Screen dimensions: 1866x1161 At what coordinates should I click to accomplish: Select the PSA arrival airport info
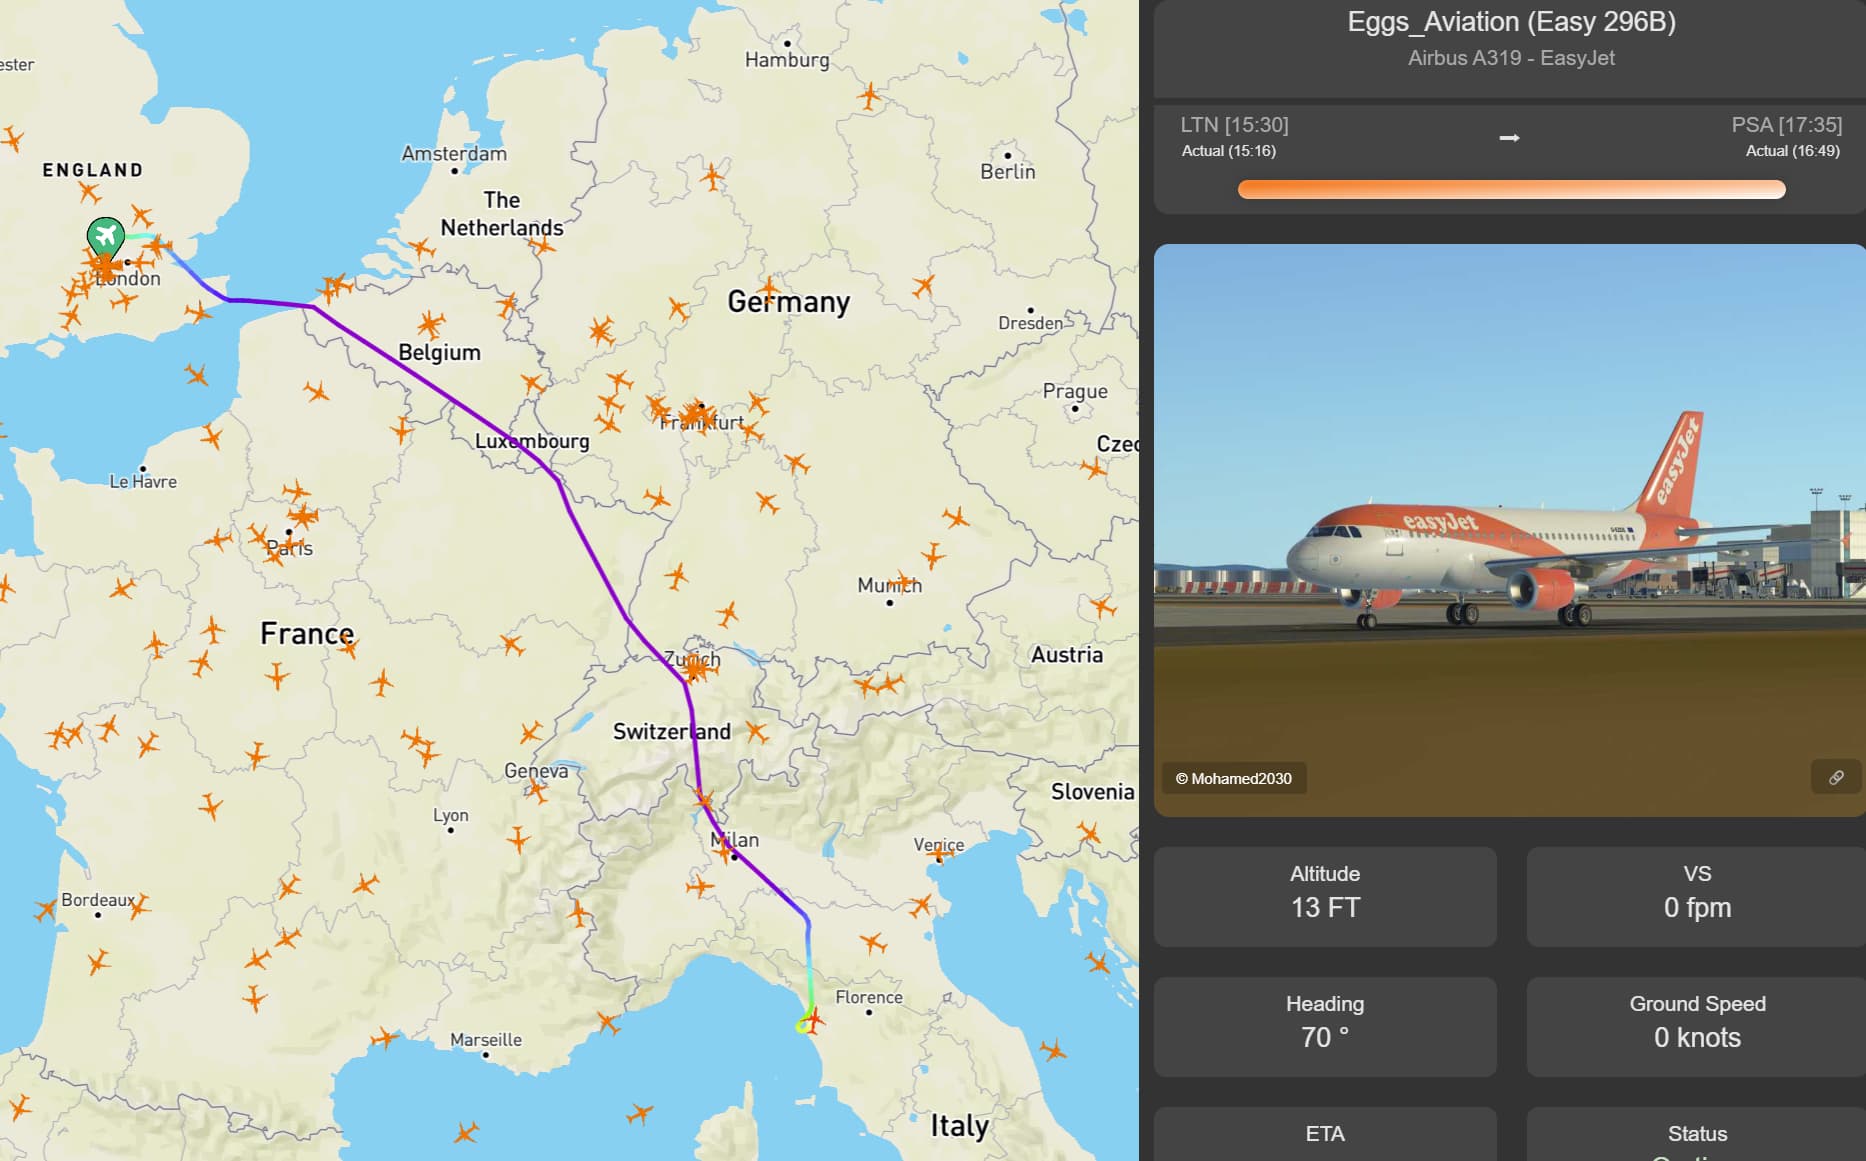1787,137
